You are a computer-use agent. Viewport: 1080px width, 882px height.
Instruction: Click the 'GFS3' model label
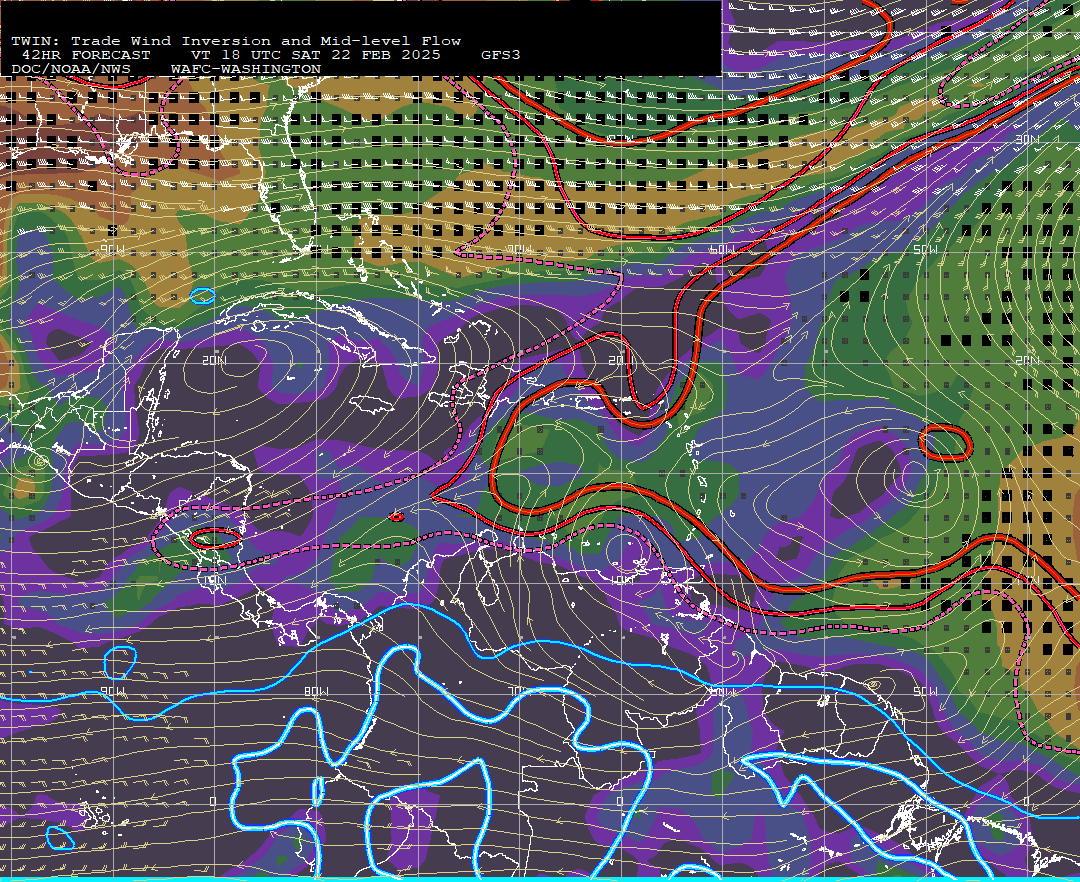500,55
